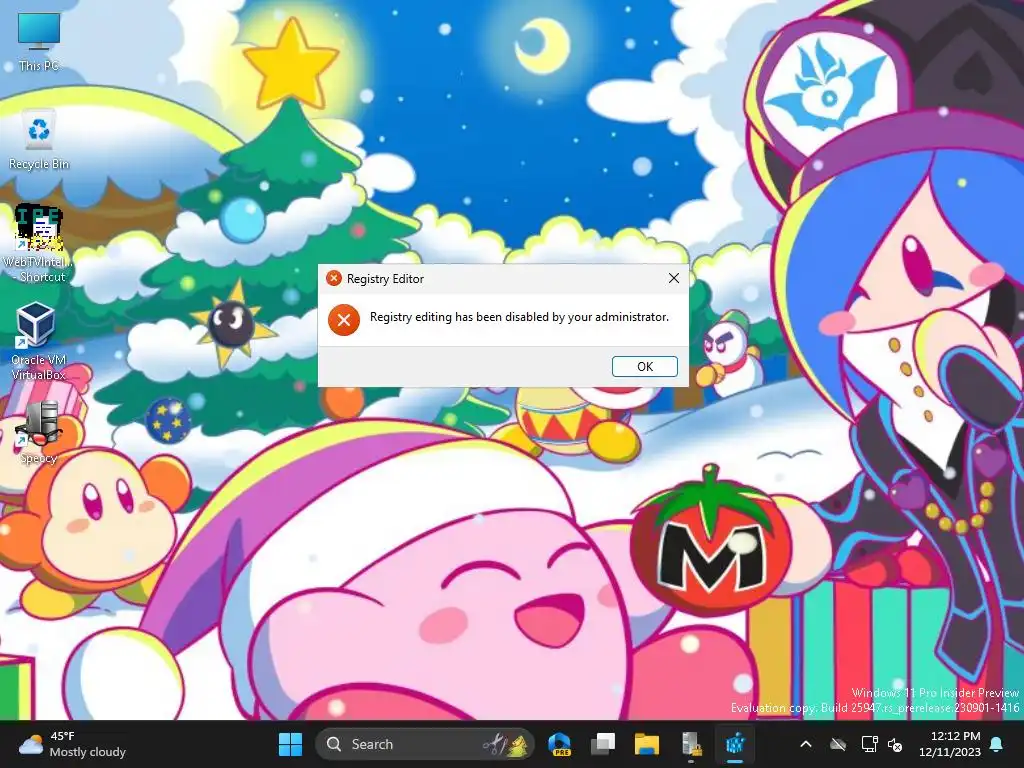
Task: Click the taskbar Search box
Action: click(x=425, y=744)
